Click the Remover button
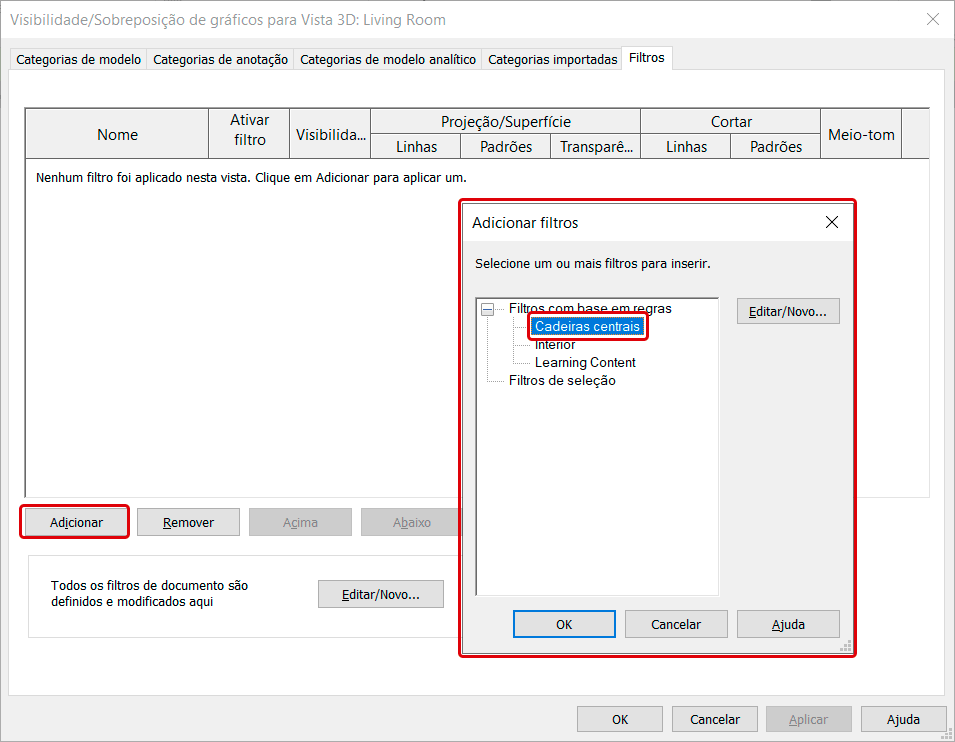Viewport: 955px width, 742px height. coord(189,522)
